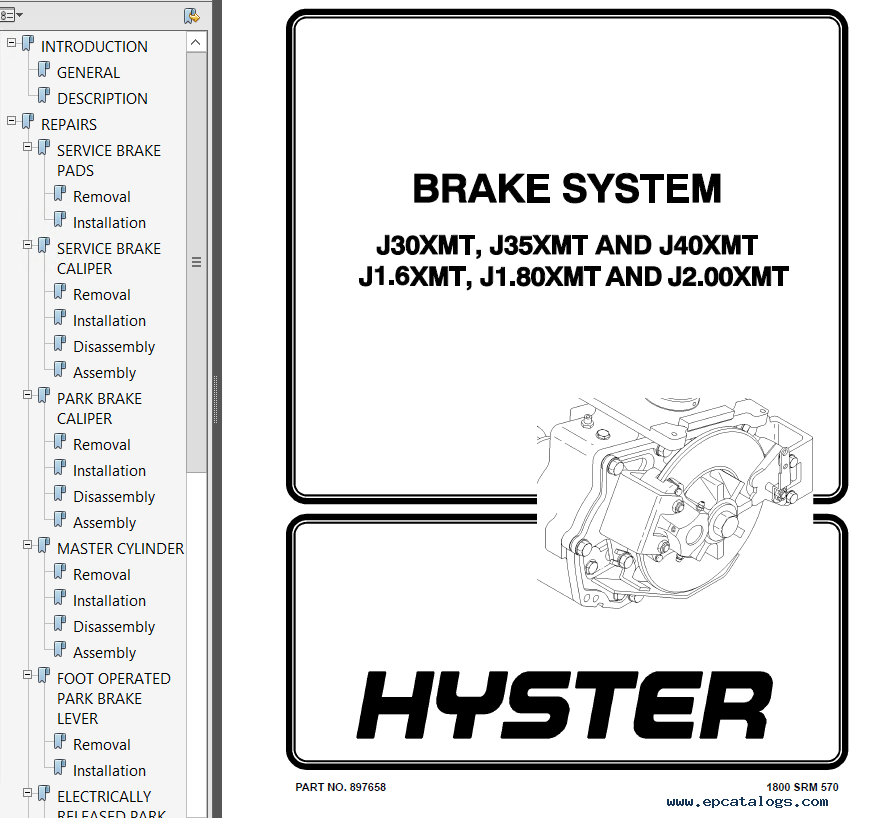Open Removal under SERVICE BRAKE CALIPER
Viewport: 879px width, 818px height.
[101, 295]
